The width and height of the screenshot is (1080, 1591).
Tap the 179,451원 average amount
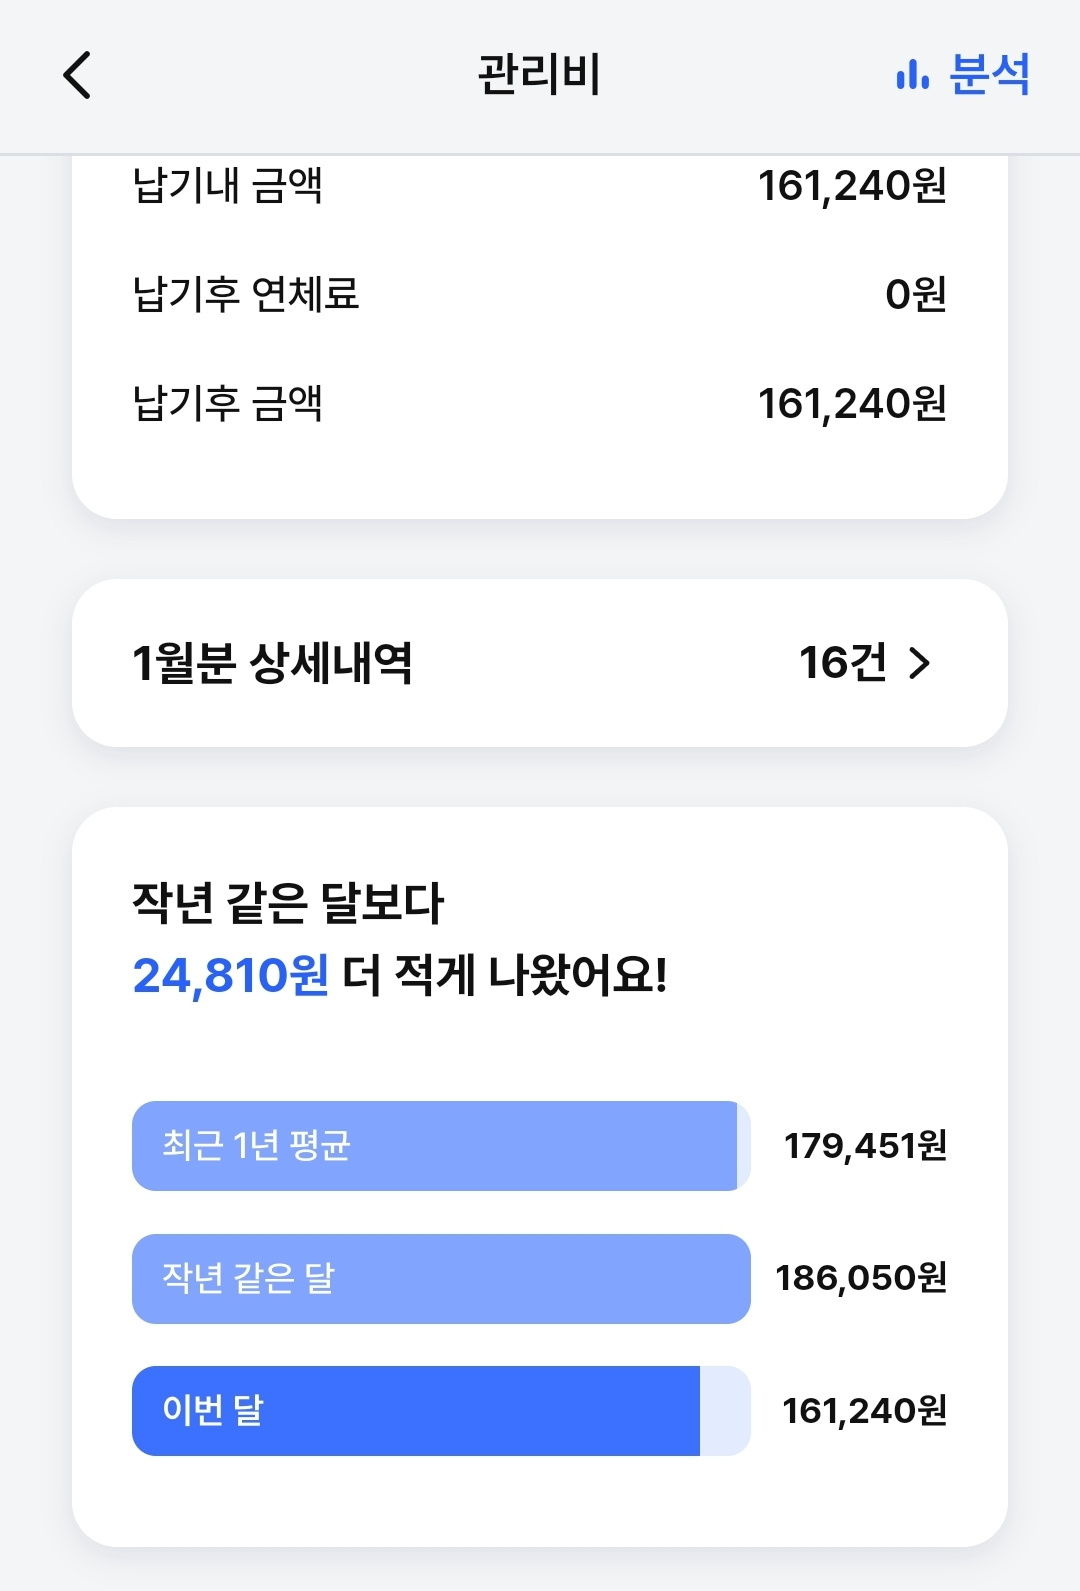865,1146
